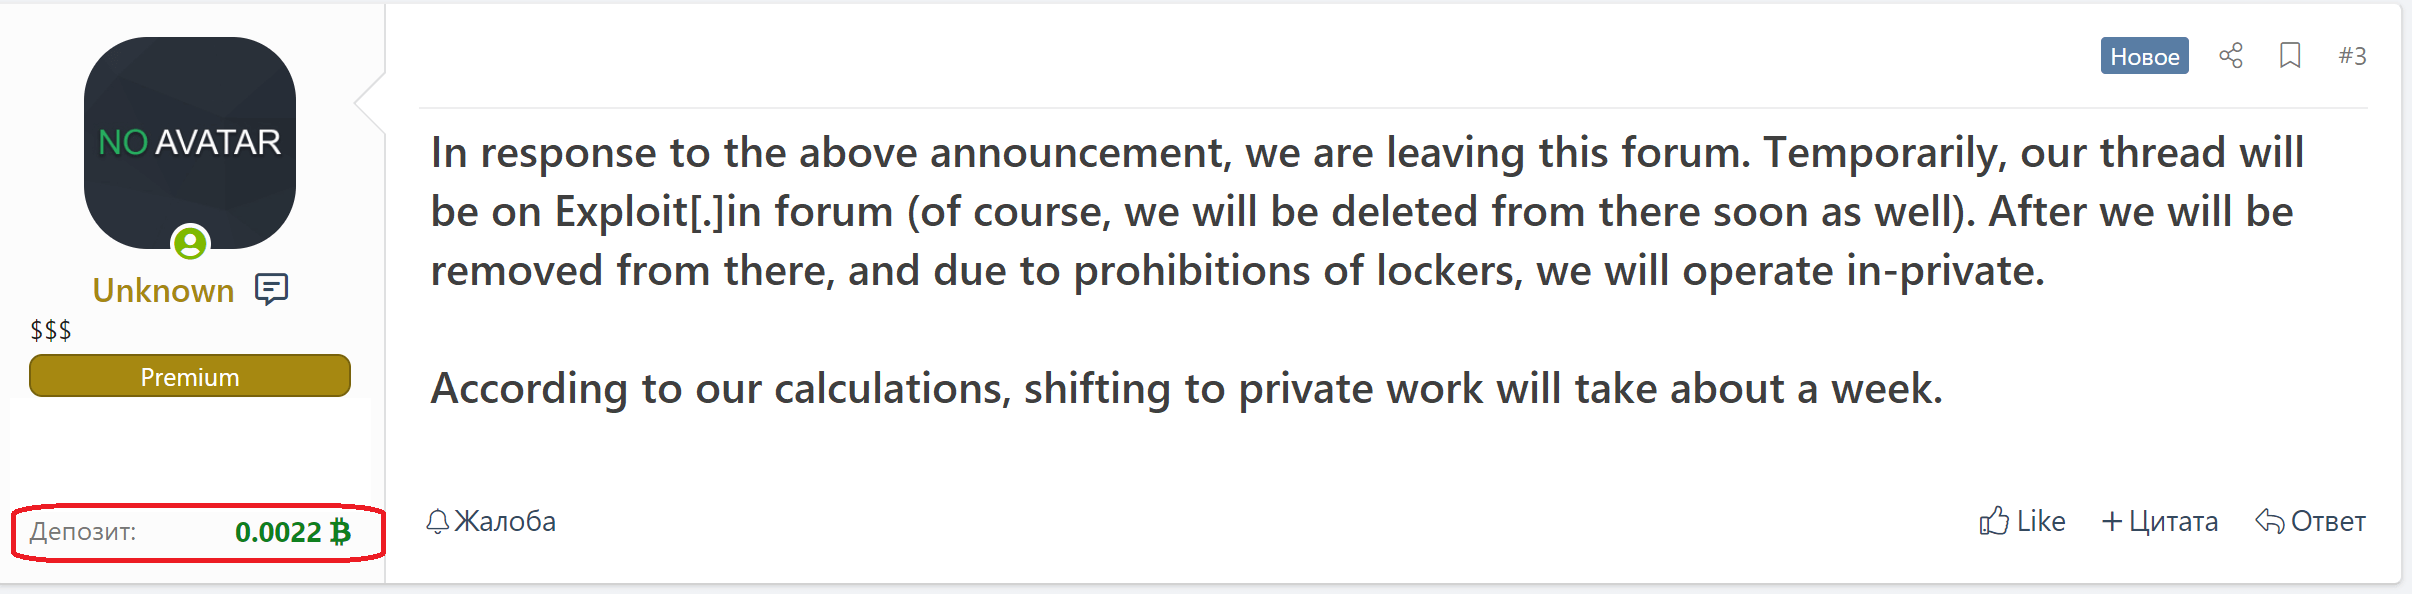
Task: Click the blue Новое badge
Action: (x=2144, y=56)
